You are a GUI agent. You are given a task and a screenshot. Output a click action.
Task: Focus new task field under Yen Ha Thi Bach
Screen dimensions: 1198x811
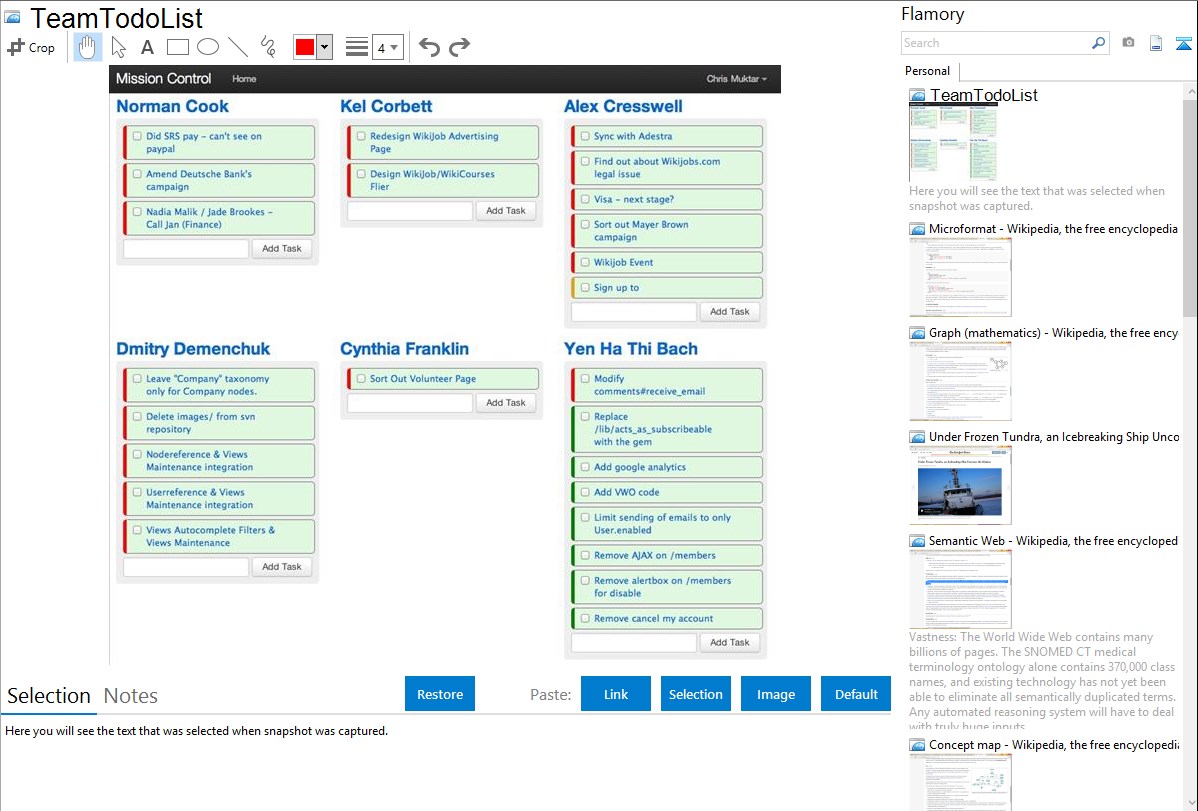pyautogui.click(x=634, y=643)
